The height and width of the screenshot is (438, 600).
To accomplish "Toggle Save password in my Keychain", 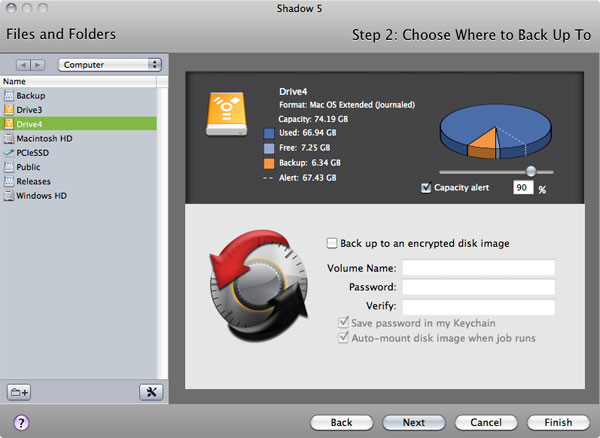I will click(343, 323).
